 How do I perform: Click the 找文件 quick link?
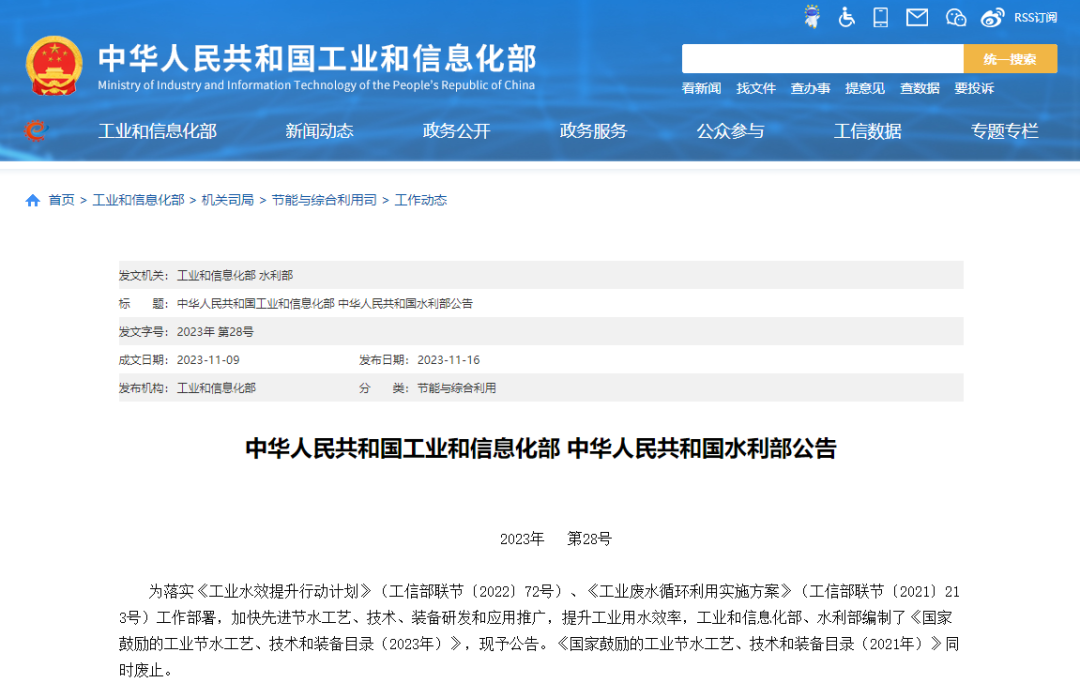756,88
